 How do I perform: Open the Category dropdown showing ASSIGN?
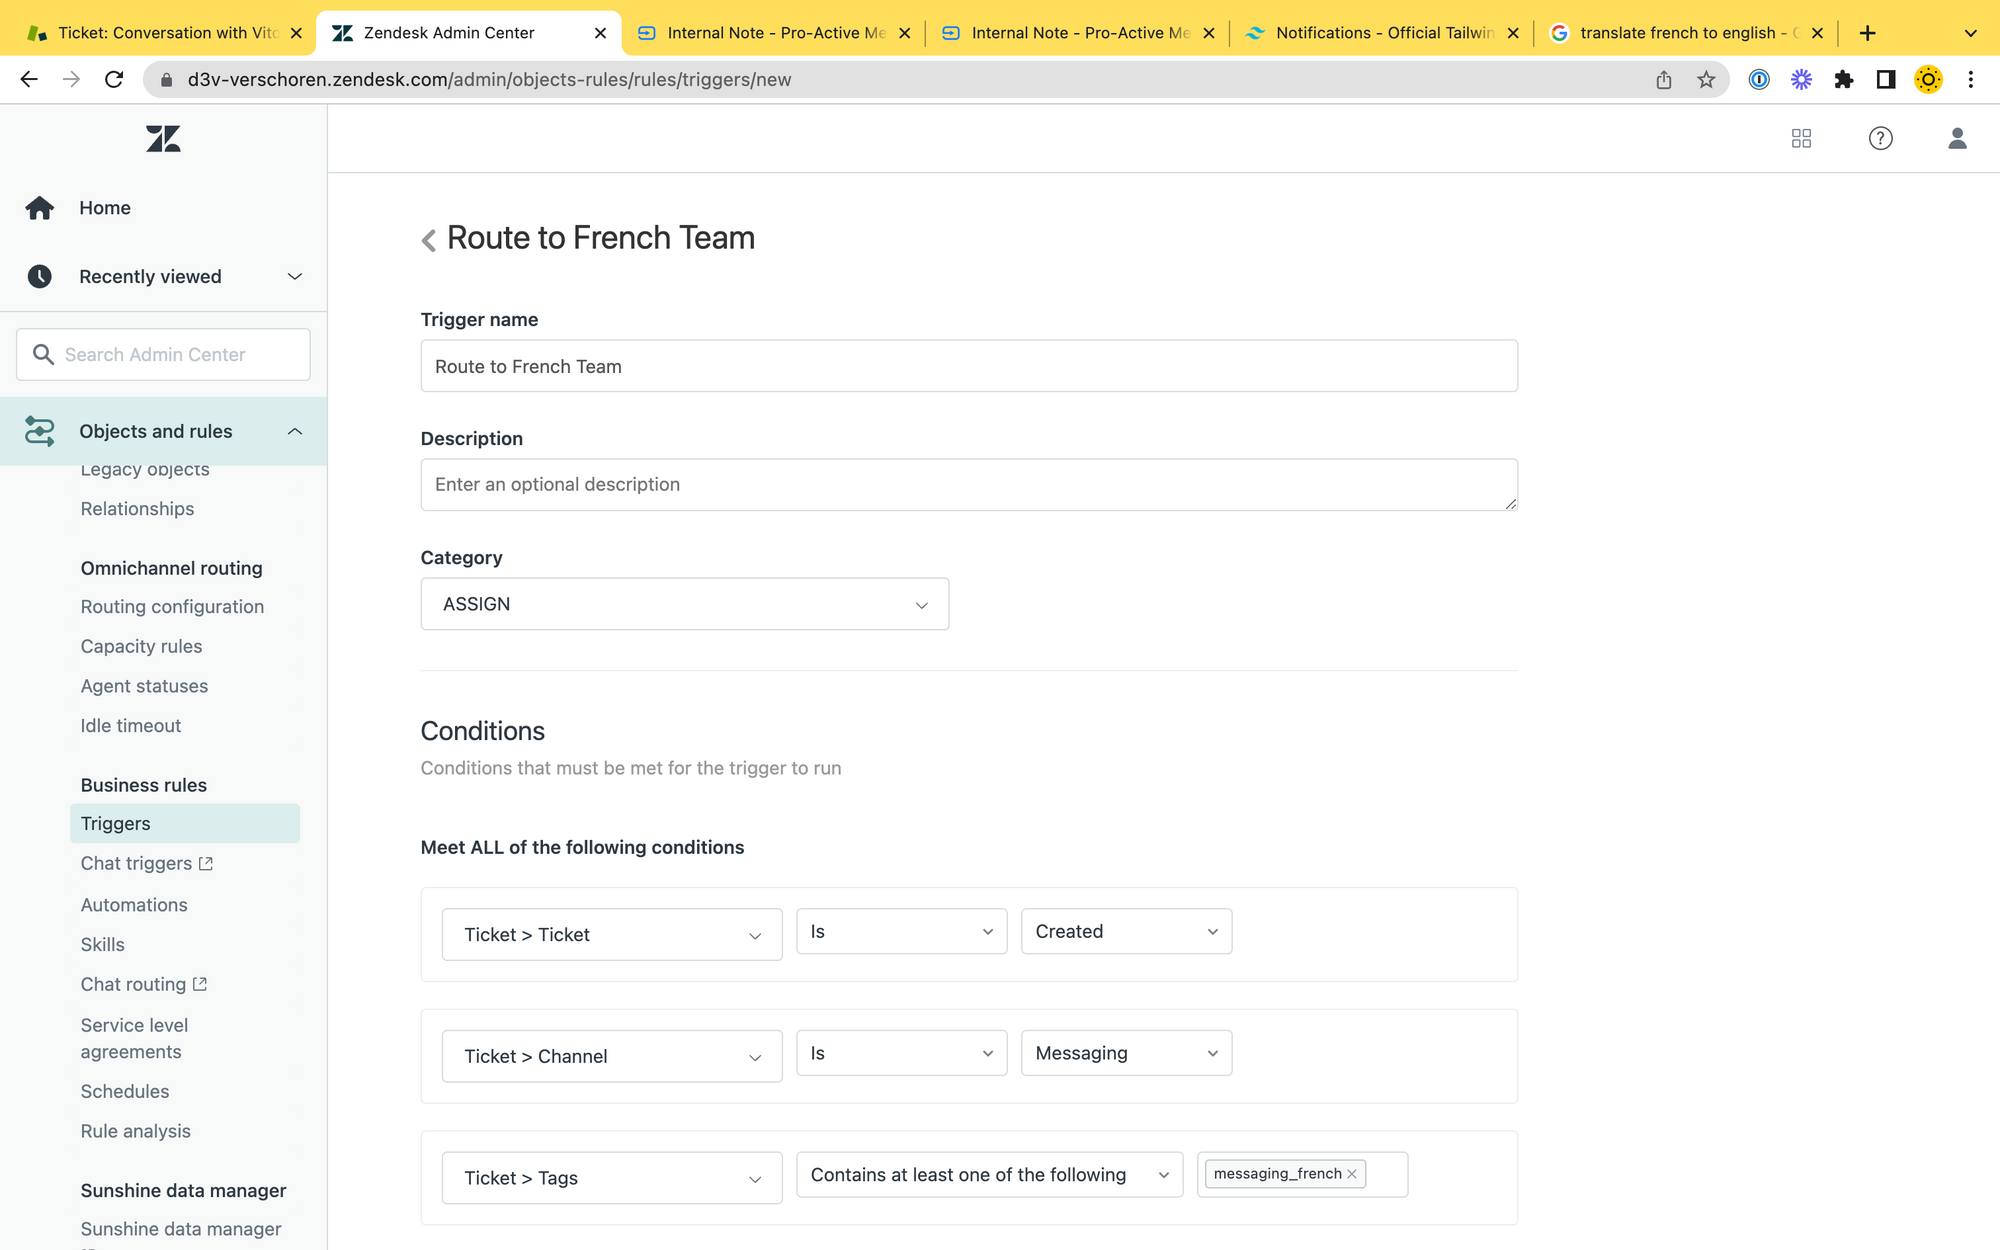684,604
